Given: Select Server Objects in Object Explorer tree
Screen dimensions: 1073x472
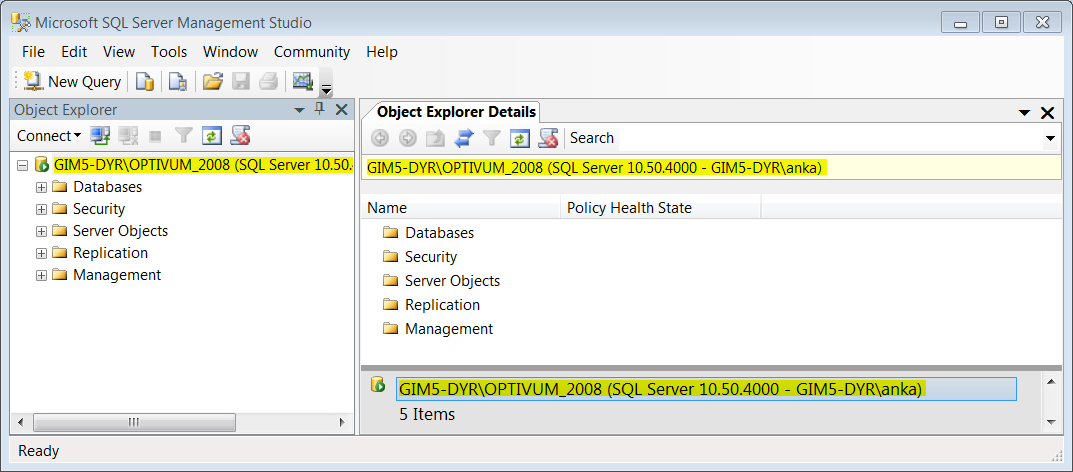Looking at the screenshot, I should point(120,231).
